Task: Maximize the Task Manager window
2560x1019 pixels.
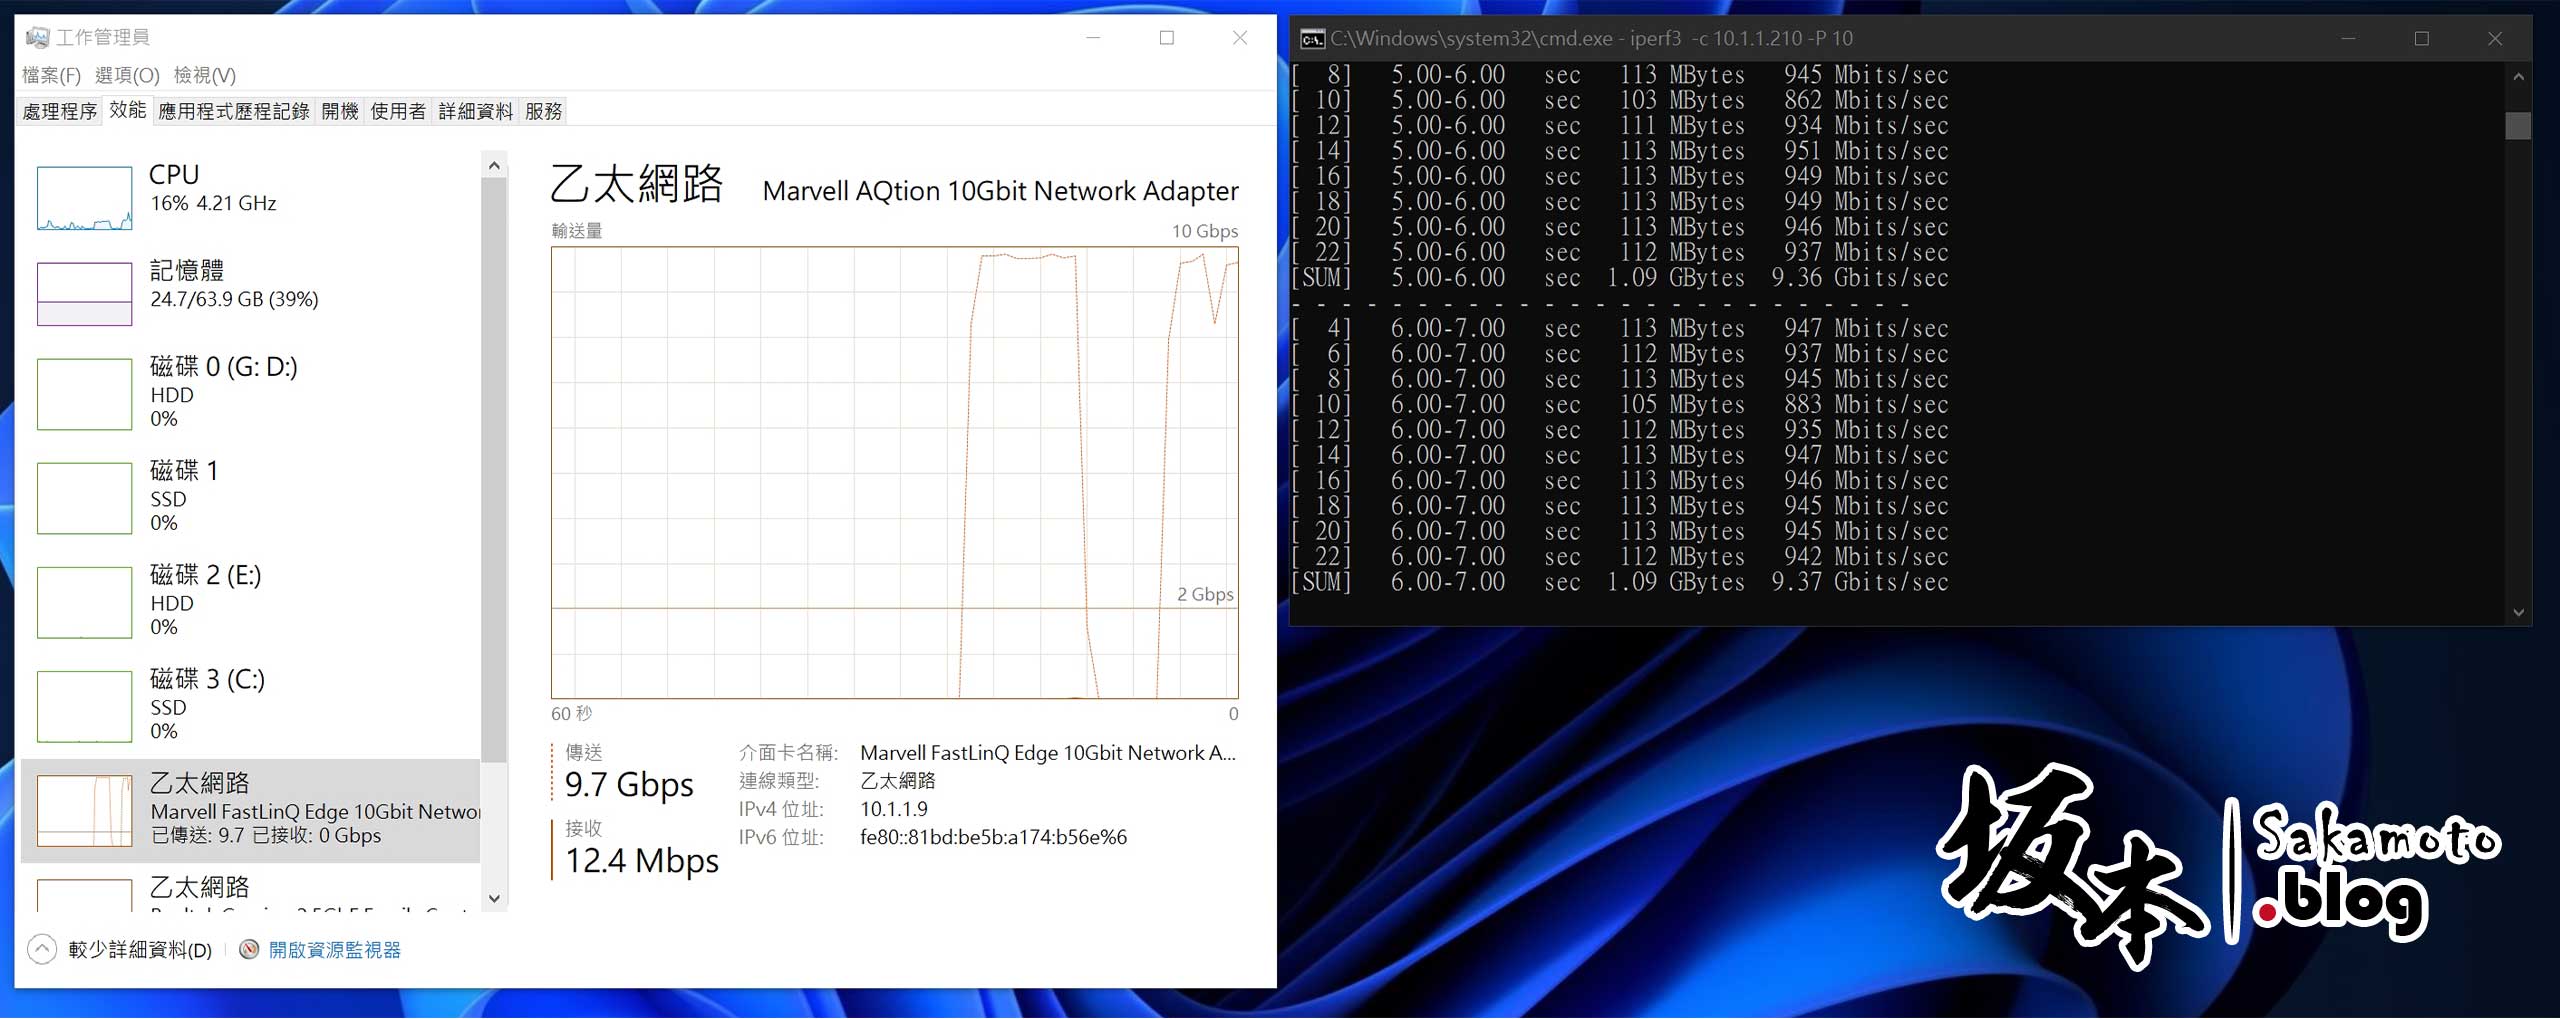Action: (x=1166, y=38)
